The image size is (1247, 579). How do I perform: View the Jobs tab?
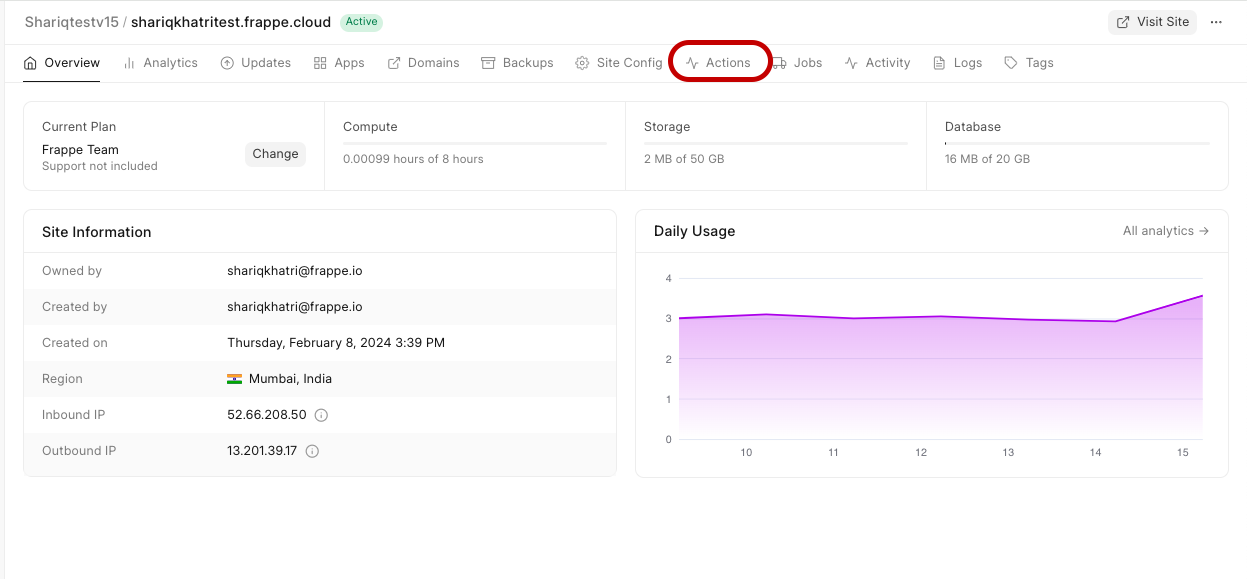797,63
